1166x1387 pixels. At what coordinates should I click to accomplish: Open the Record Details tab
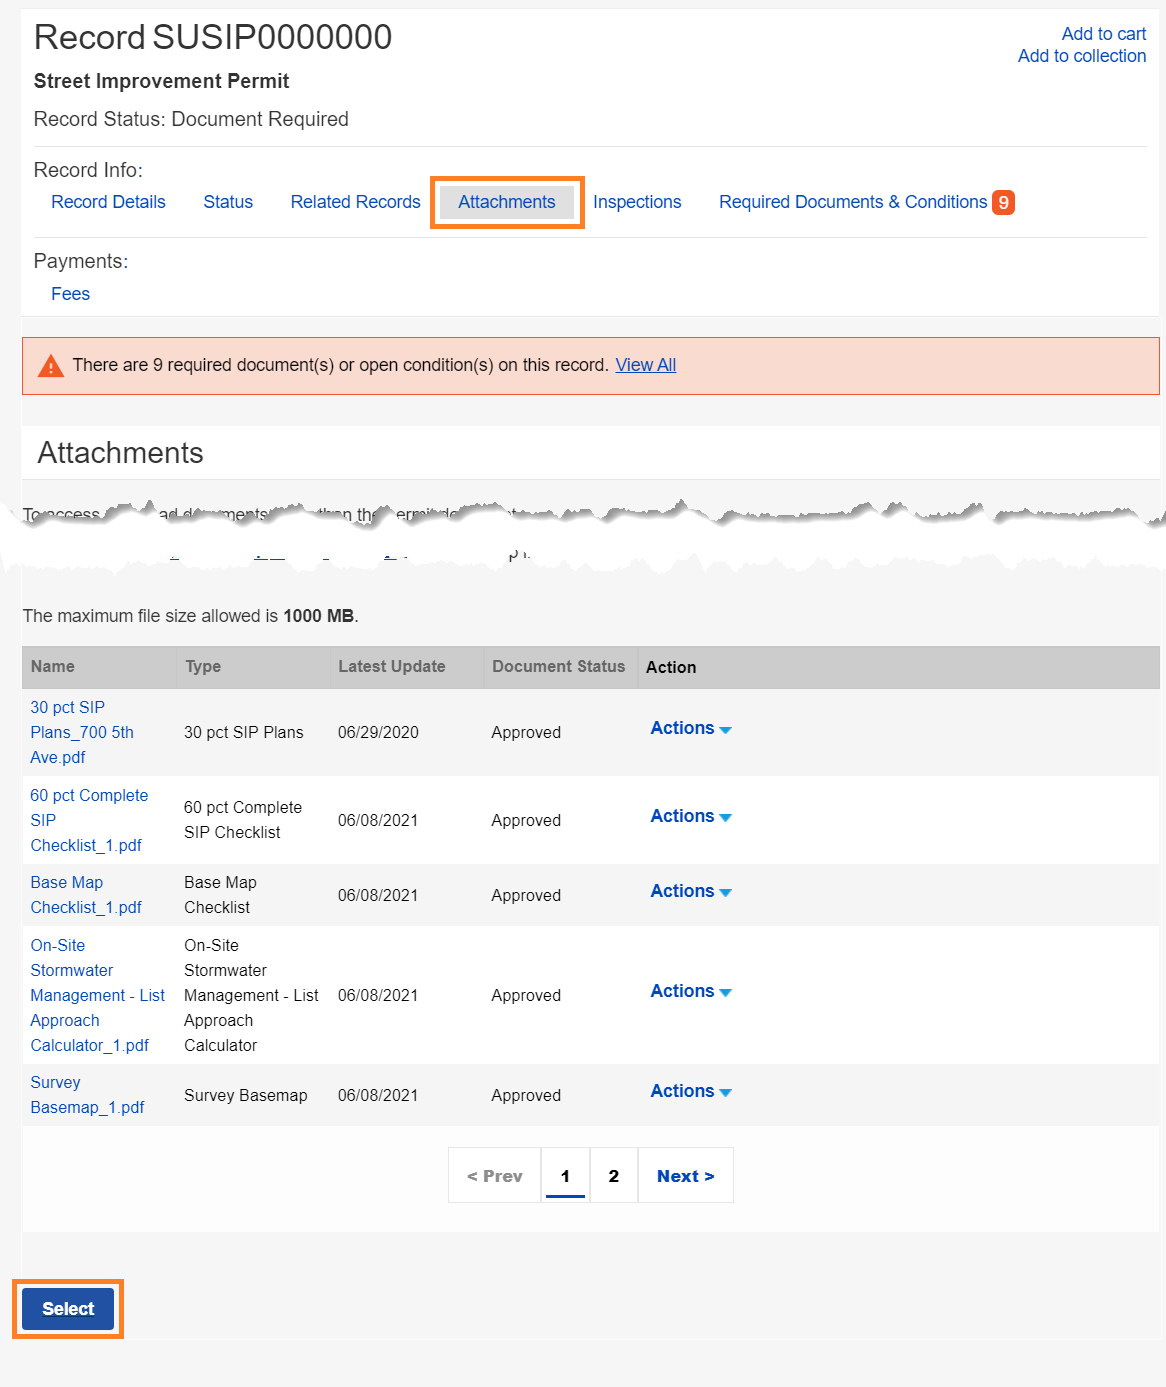[x=108, y=202]
